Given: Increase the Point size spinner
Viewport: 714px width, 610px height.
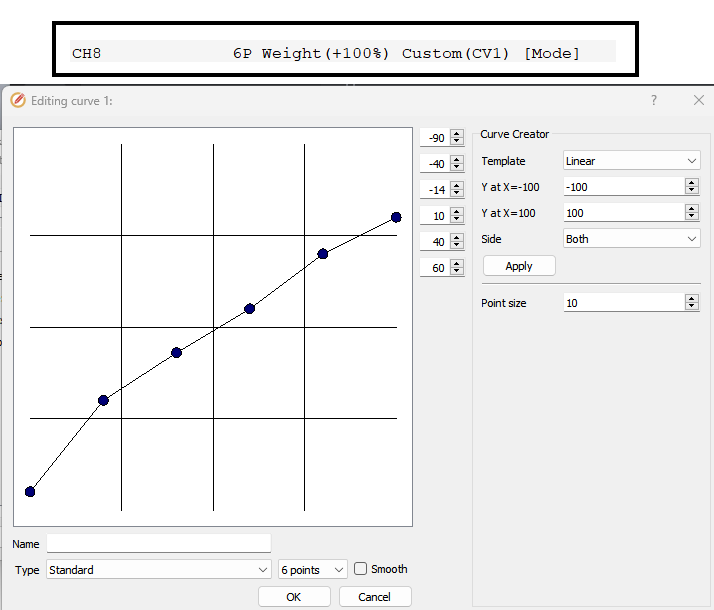Looking at the screenshot, I should [691, 299].
